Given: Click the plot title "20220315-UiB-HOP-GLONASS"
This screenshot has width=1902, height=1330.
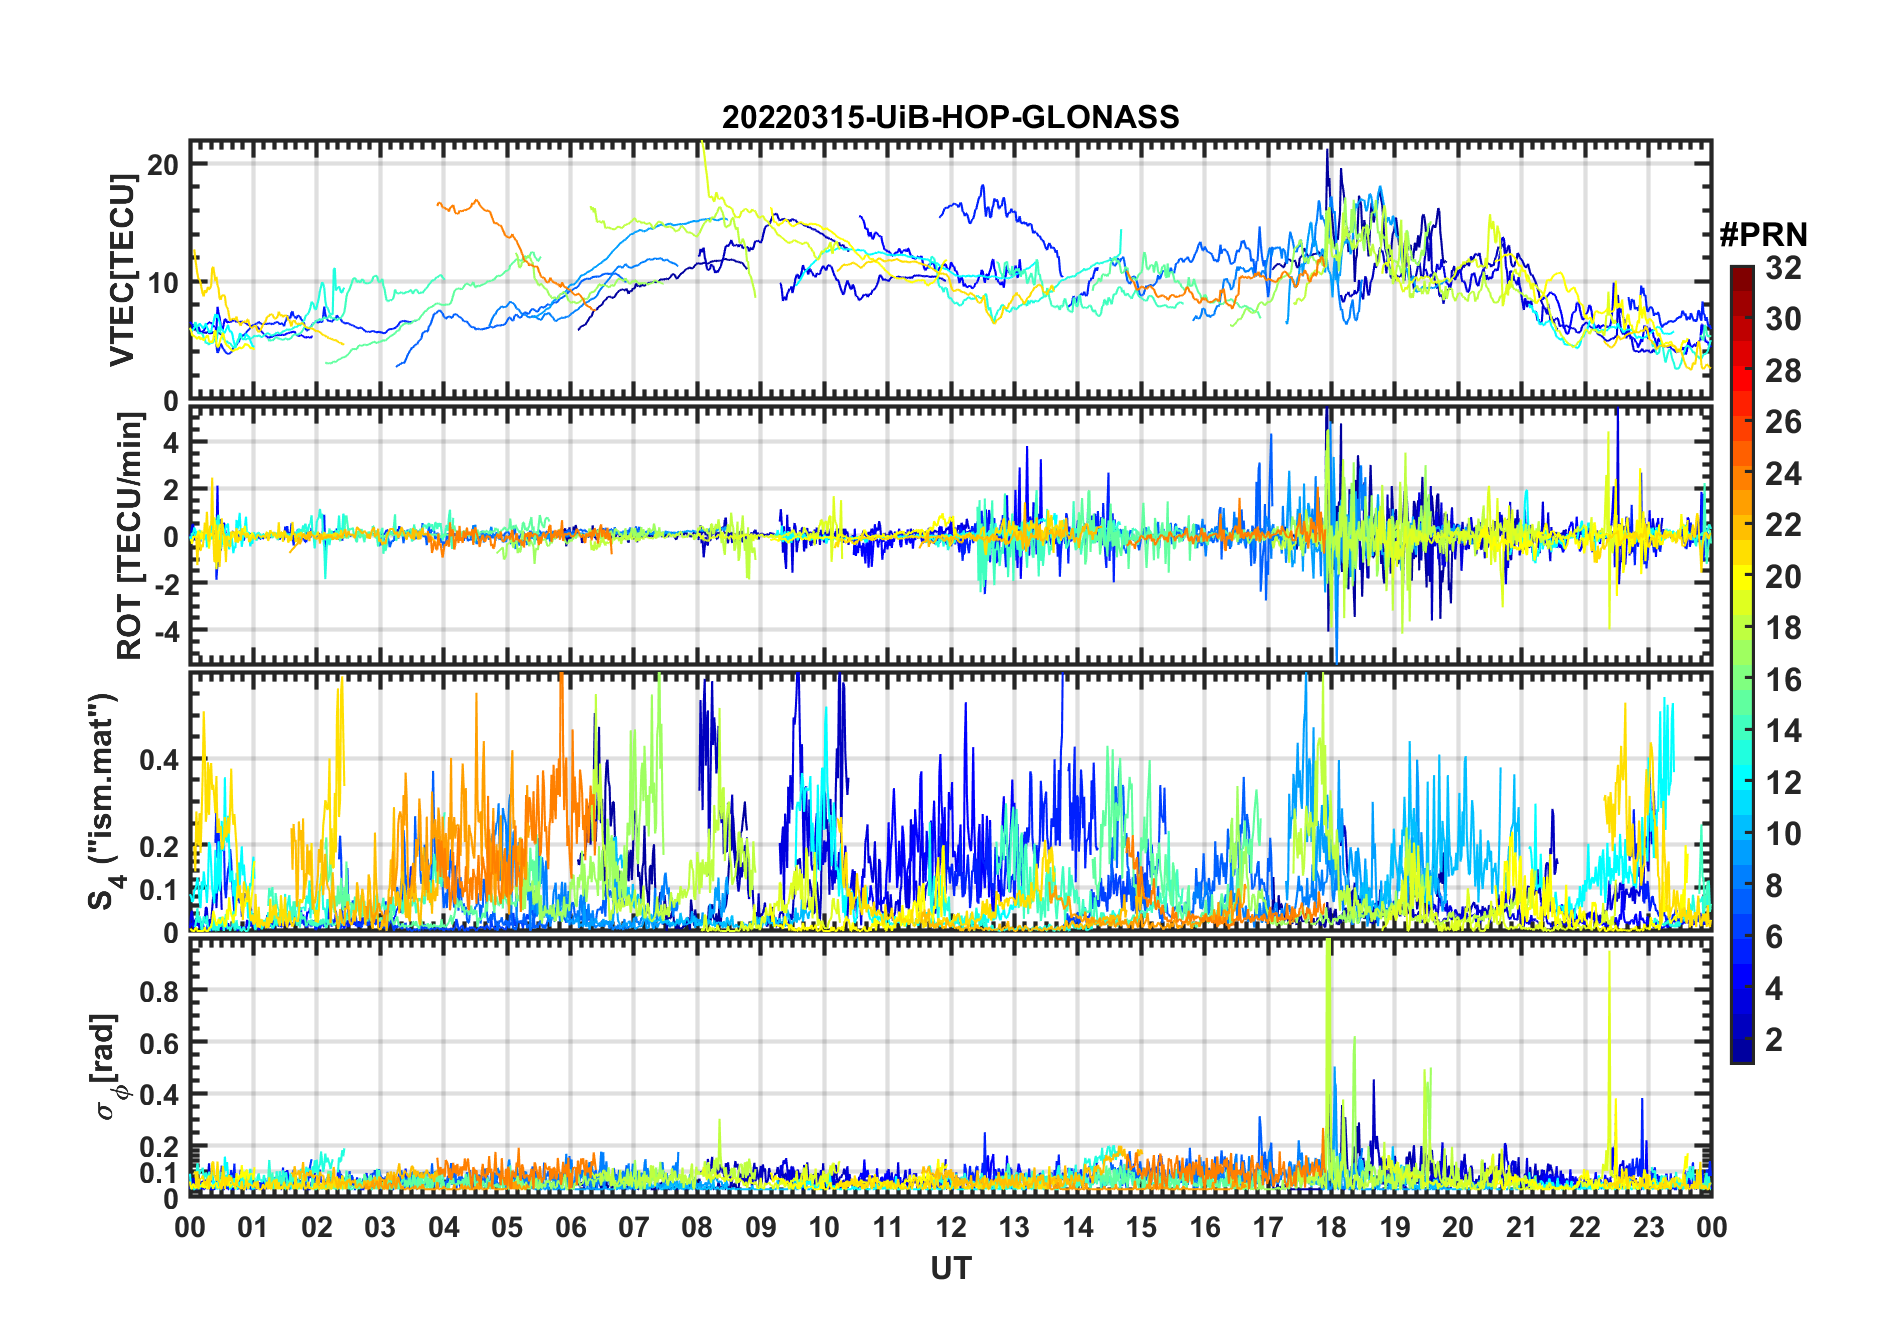Looking at the screenshot, I should click(950, 117).
